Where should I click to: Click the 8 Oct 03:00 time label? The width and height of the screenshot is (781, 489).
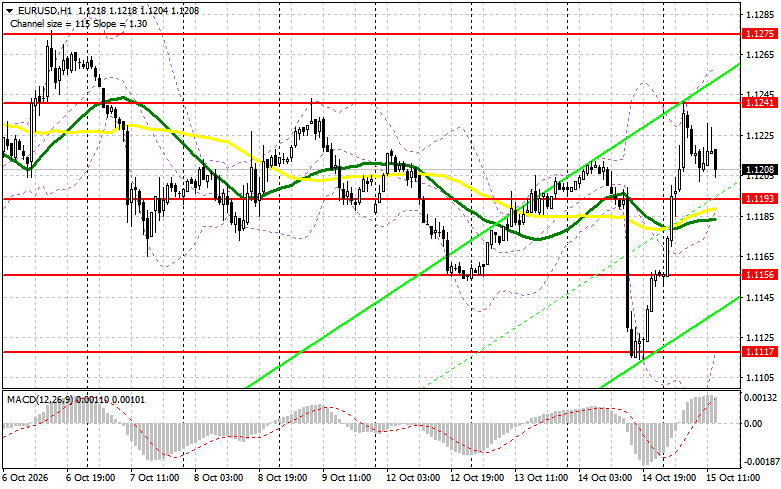219,478
